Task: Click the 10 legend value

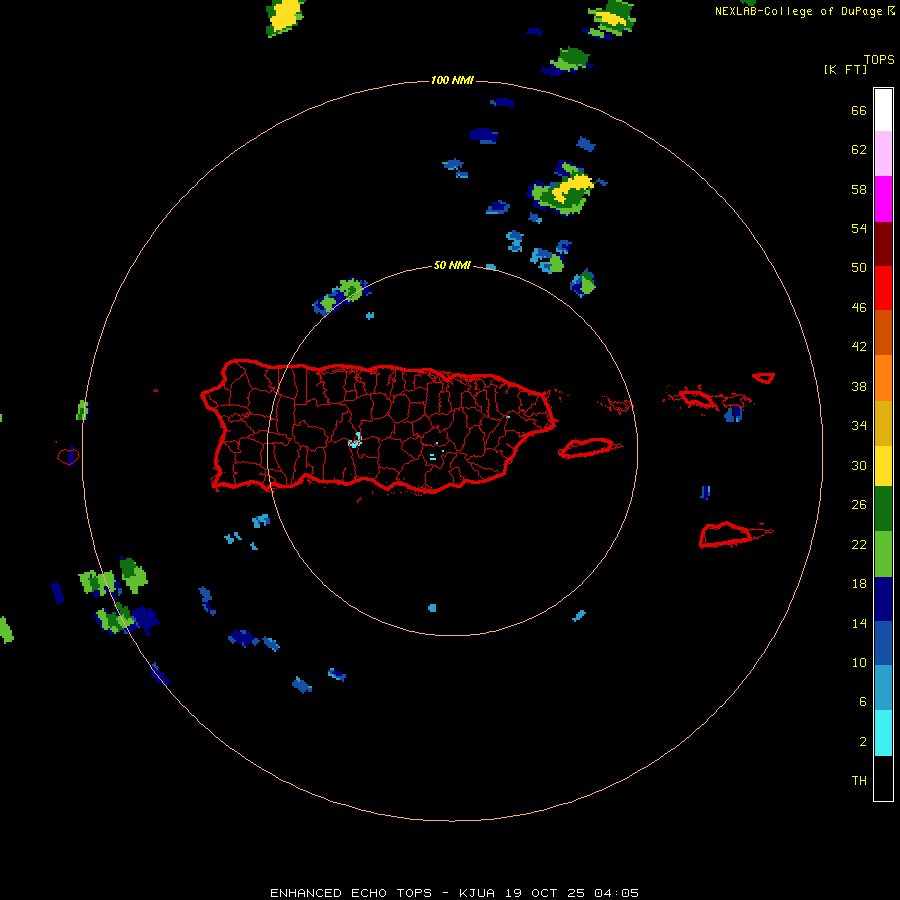Action: click(859, 663)
